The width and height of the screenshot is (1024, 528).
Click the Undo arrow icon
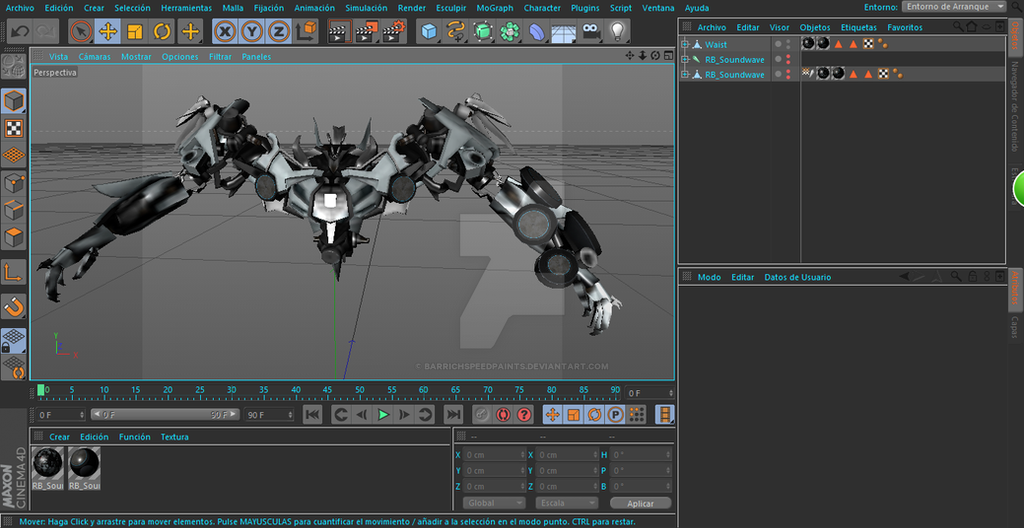(20, 31)
